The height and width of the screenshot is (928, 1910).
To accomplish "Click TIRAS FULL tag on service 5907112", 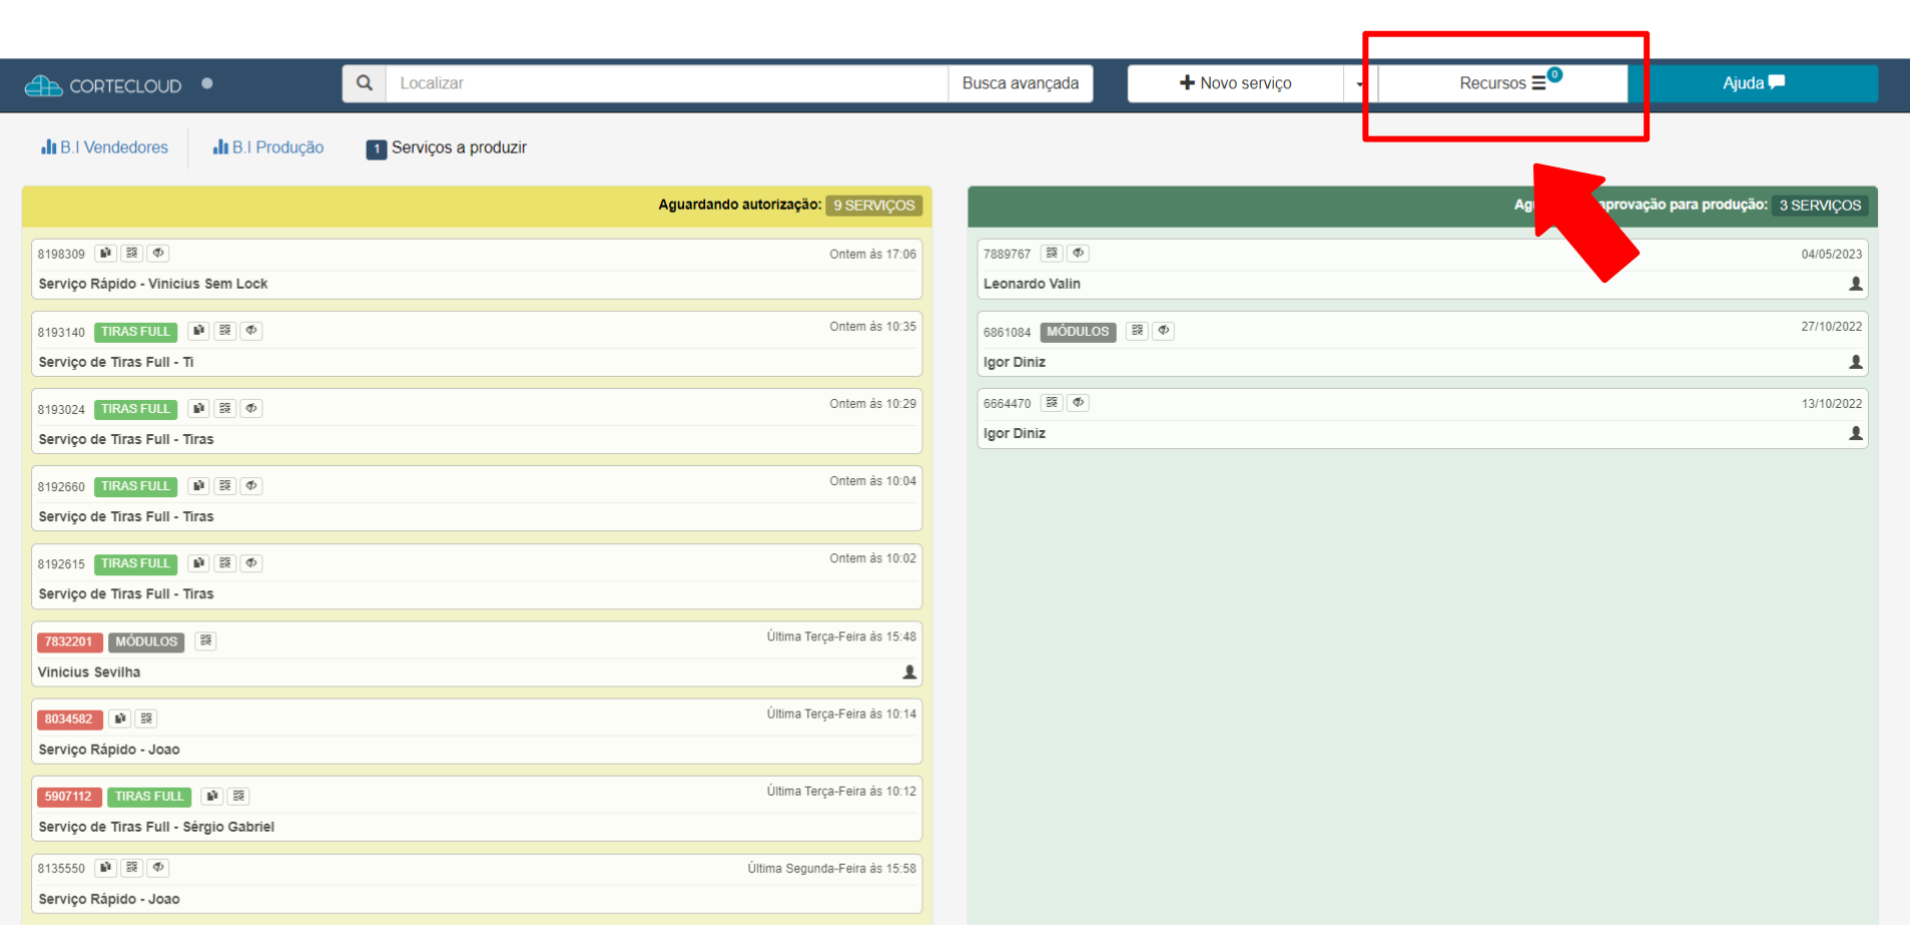I will point(149,797).
